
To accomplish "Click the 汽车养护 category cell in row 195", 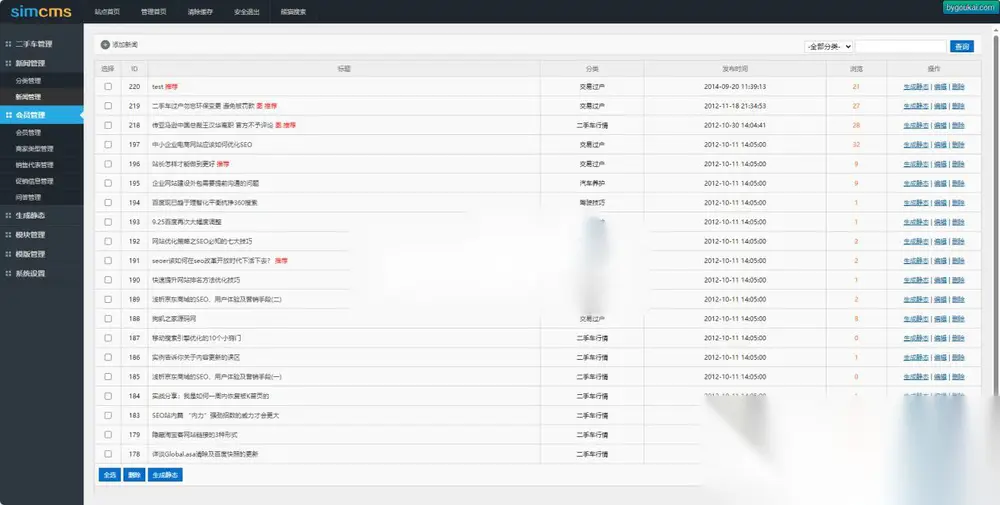I will pos(592,183).
